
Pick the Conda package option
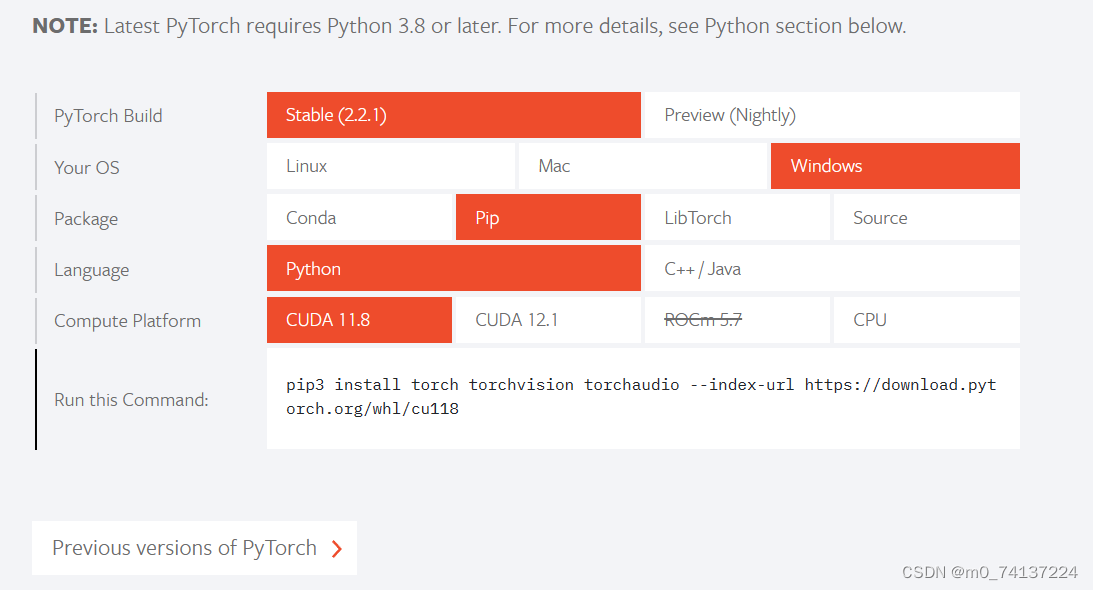360,218
